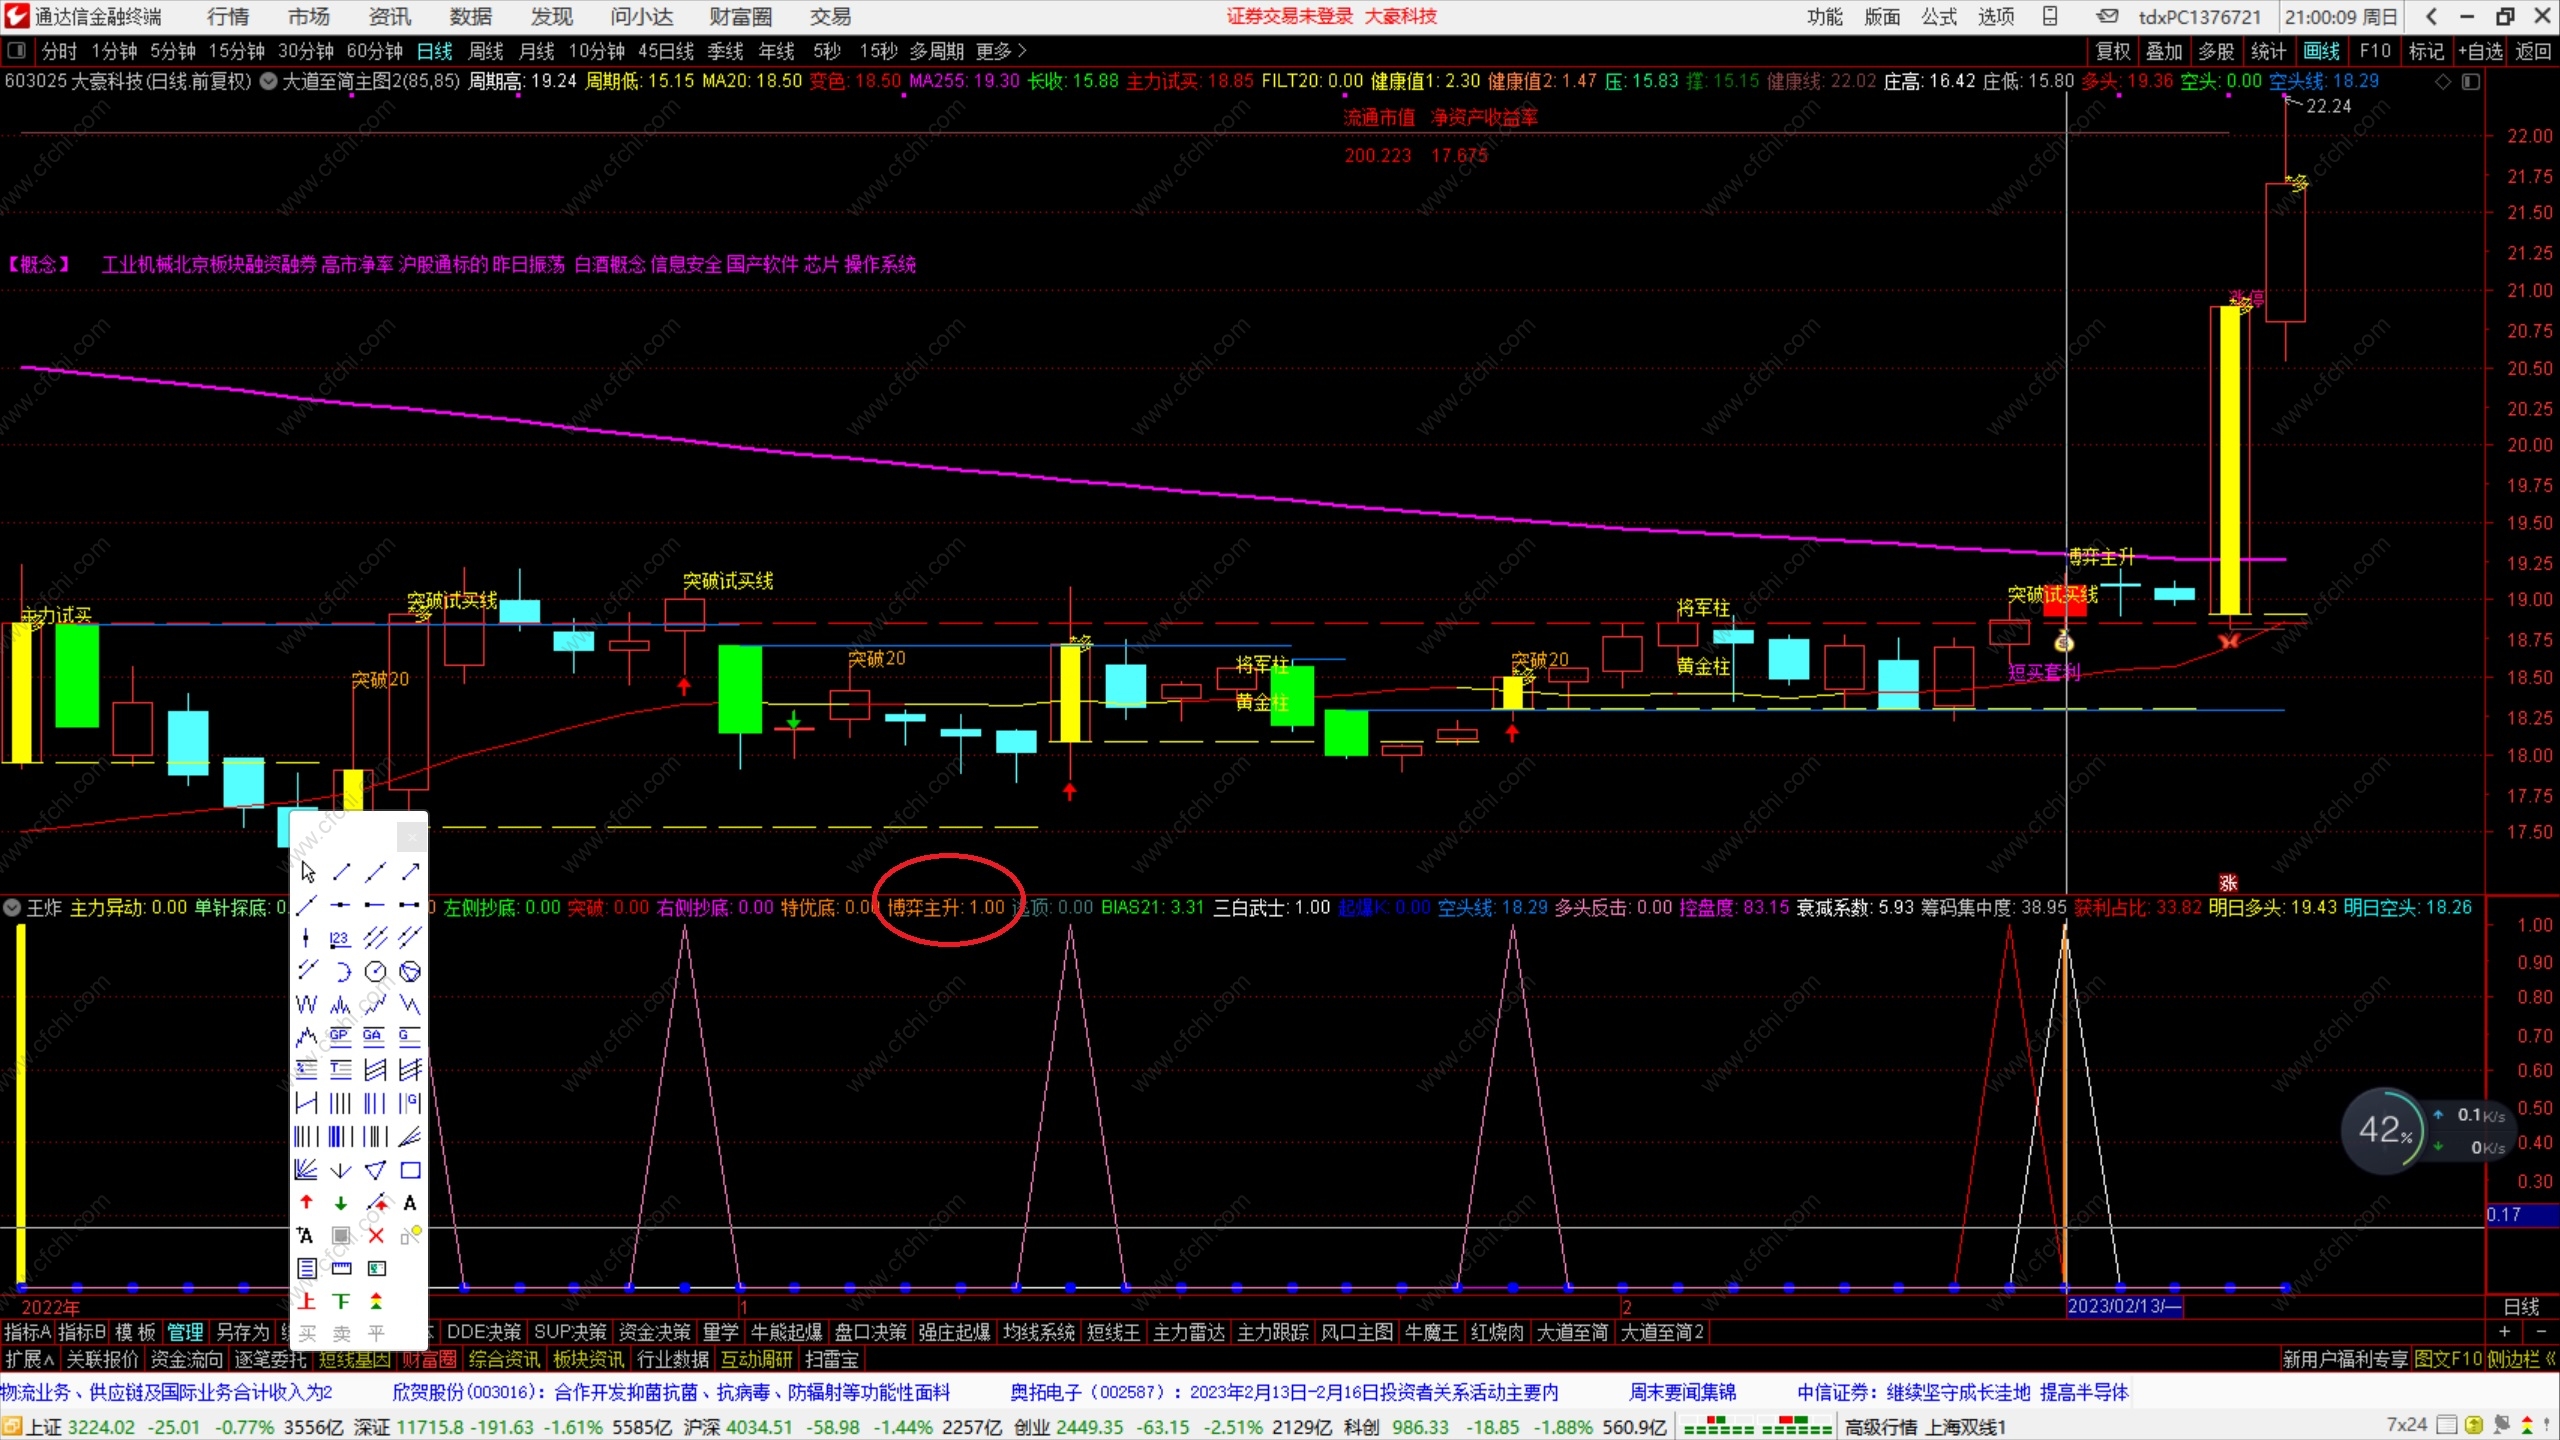Click the red X delete drawing tool
2560x1440 pixels.
(x=376, y=1236)
